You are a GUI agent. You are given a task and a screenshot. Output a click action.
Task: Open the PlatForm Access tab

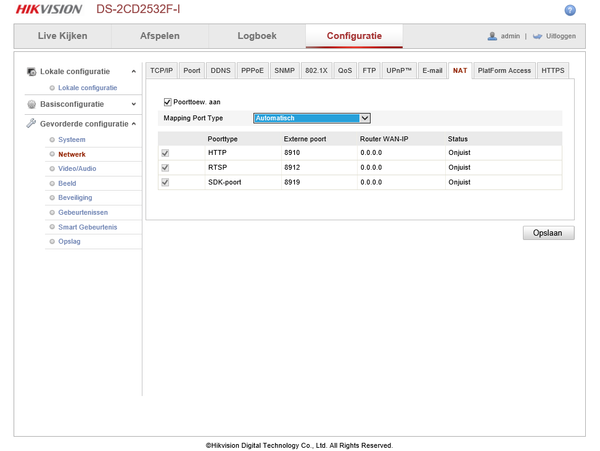504,71
